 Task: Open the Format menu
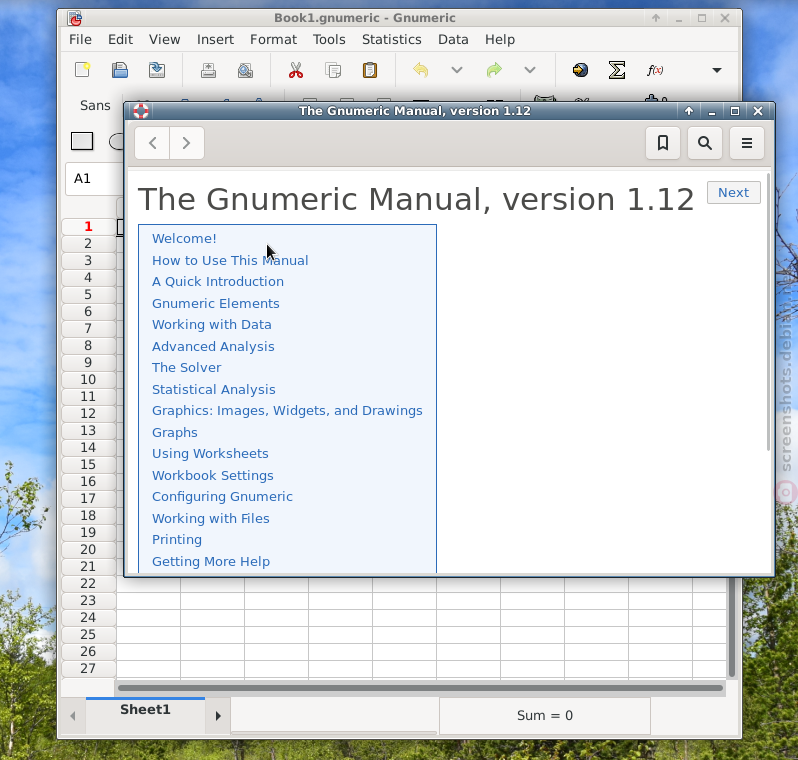273,39
